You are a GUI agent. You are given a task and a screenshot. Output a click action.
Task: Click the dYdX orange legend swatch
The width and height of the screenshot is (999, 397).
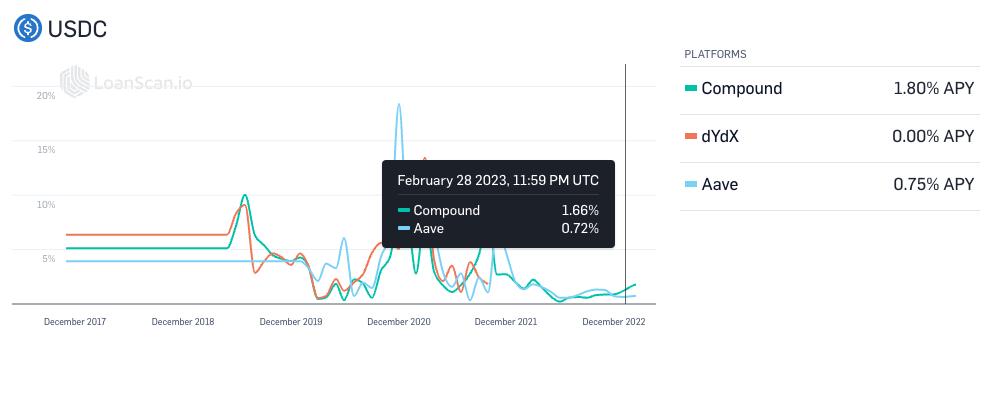coord(691,136)
